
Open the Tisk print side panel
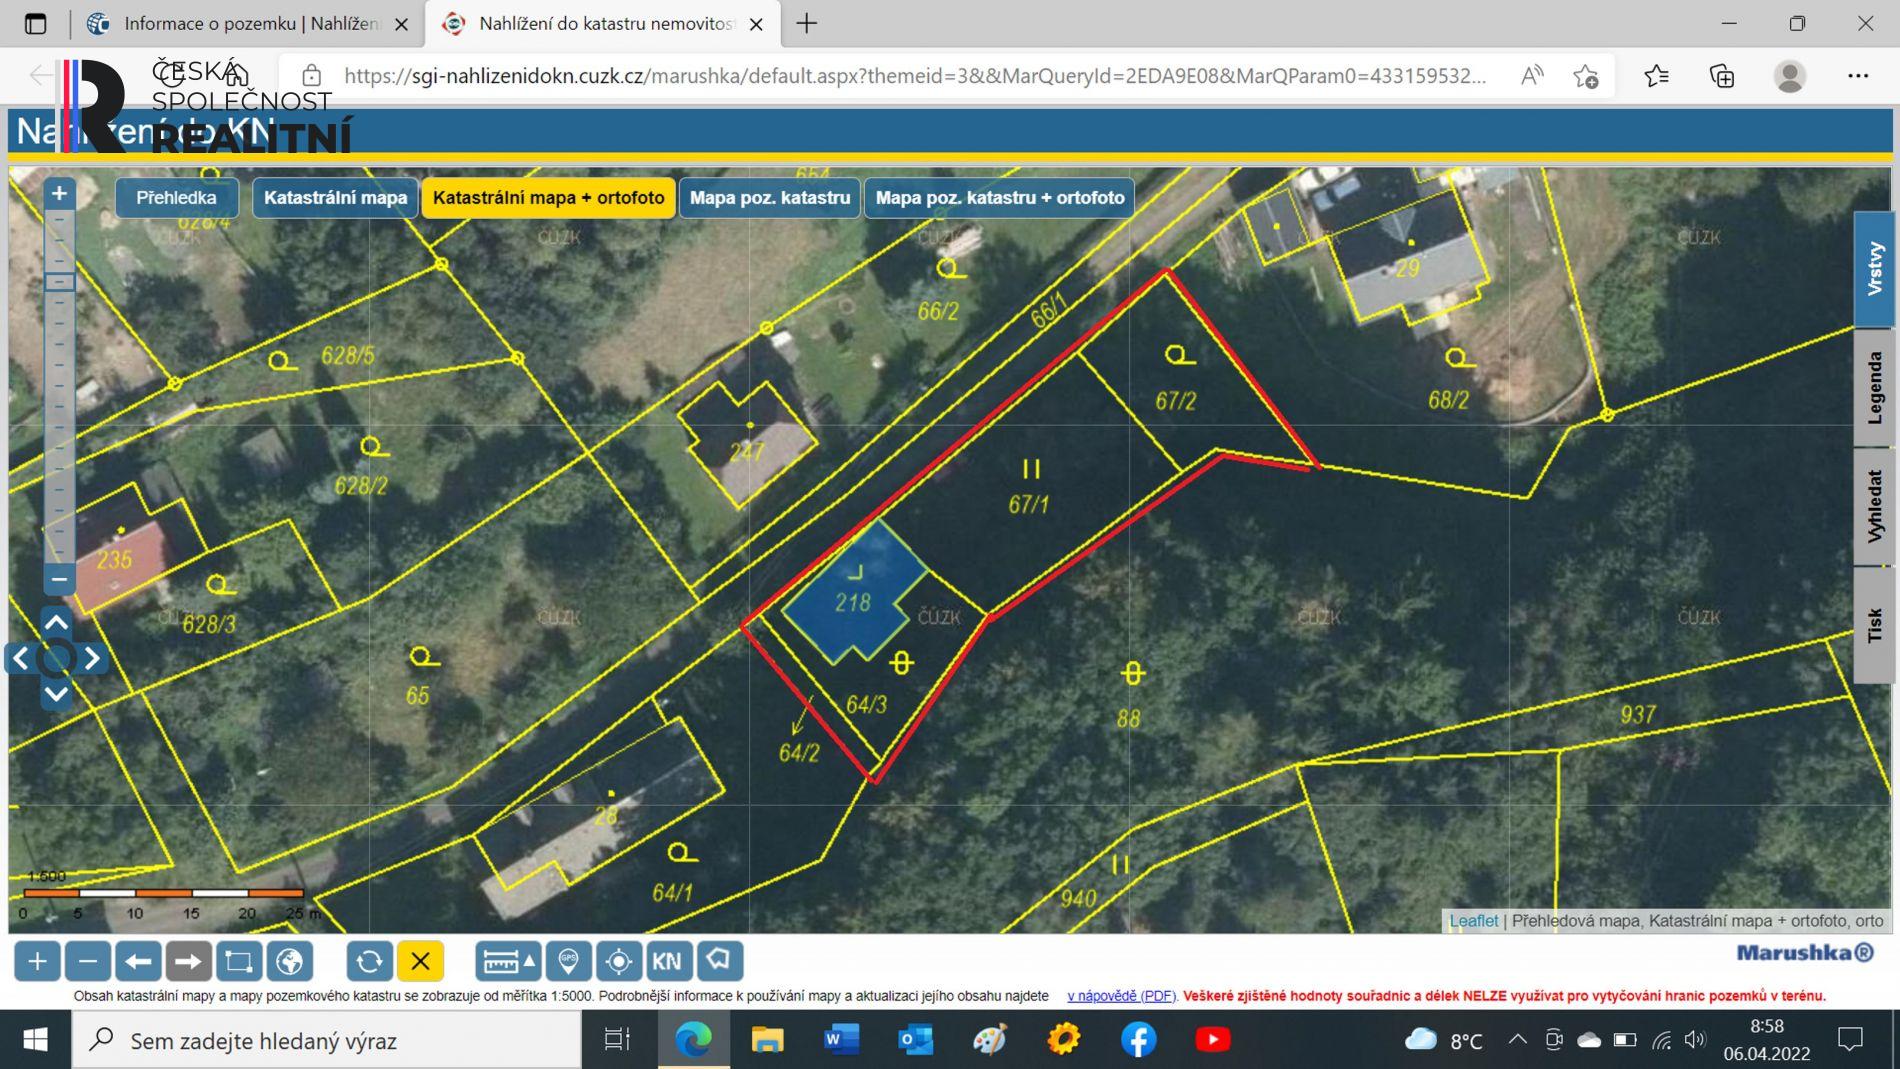click(1875, 625)
